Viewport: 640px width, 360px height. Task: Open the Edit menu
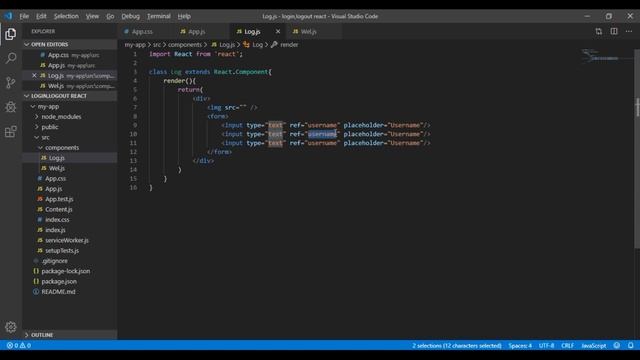(41, 16)
